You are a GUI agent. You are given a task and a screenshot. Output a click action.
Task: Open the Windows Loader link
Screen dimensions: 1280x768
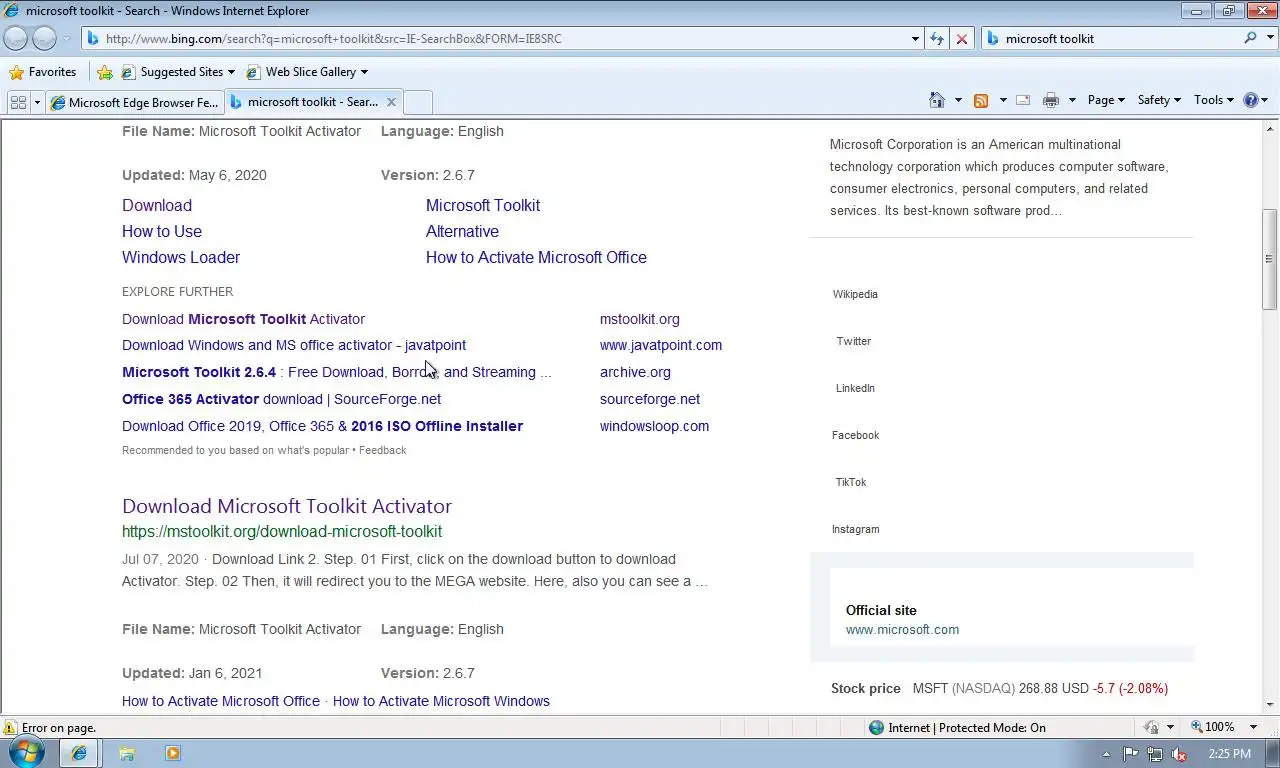[x=181, y=257]
